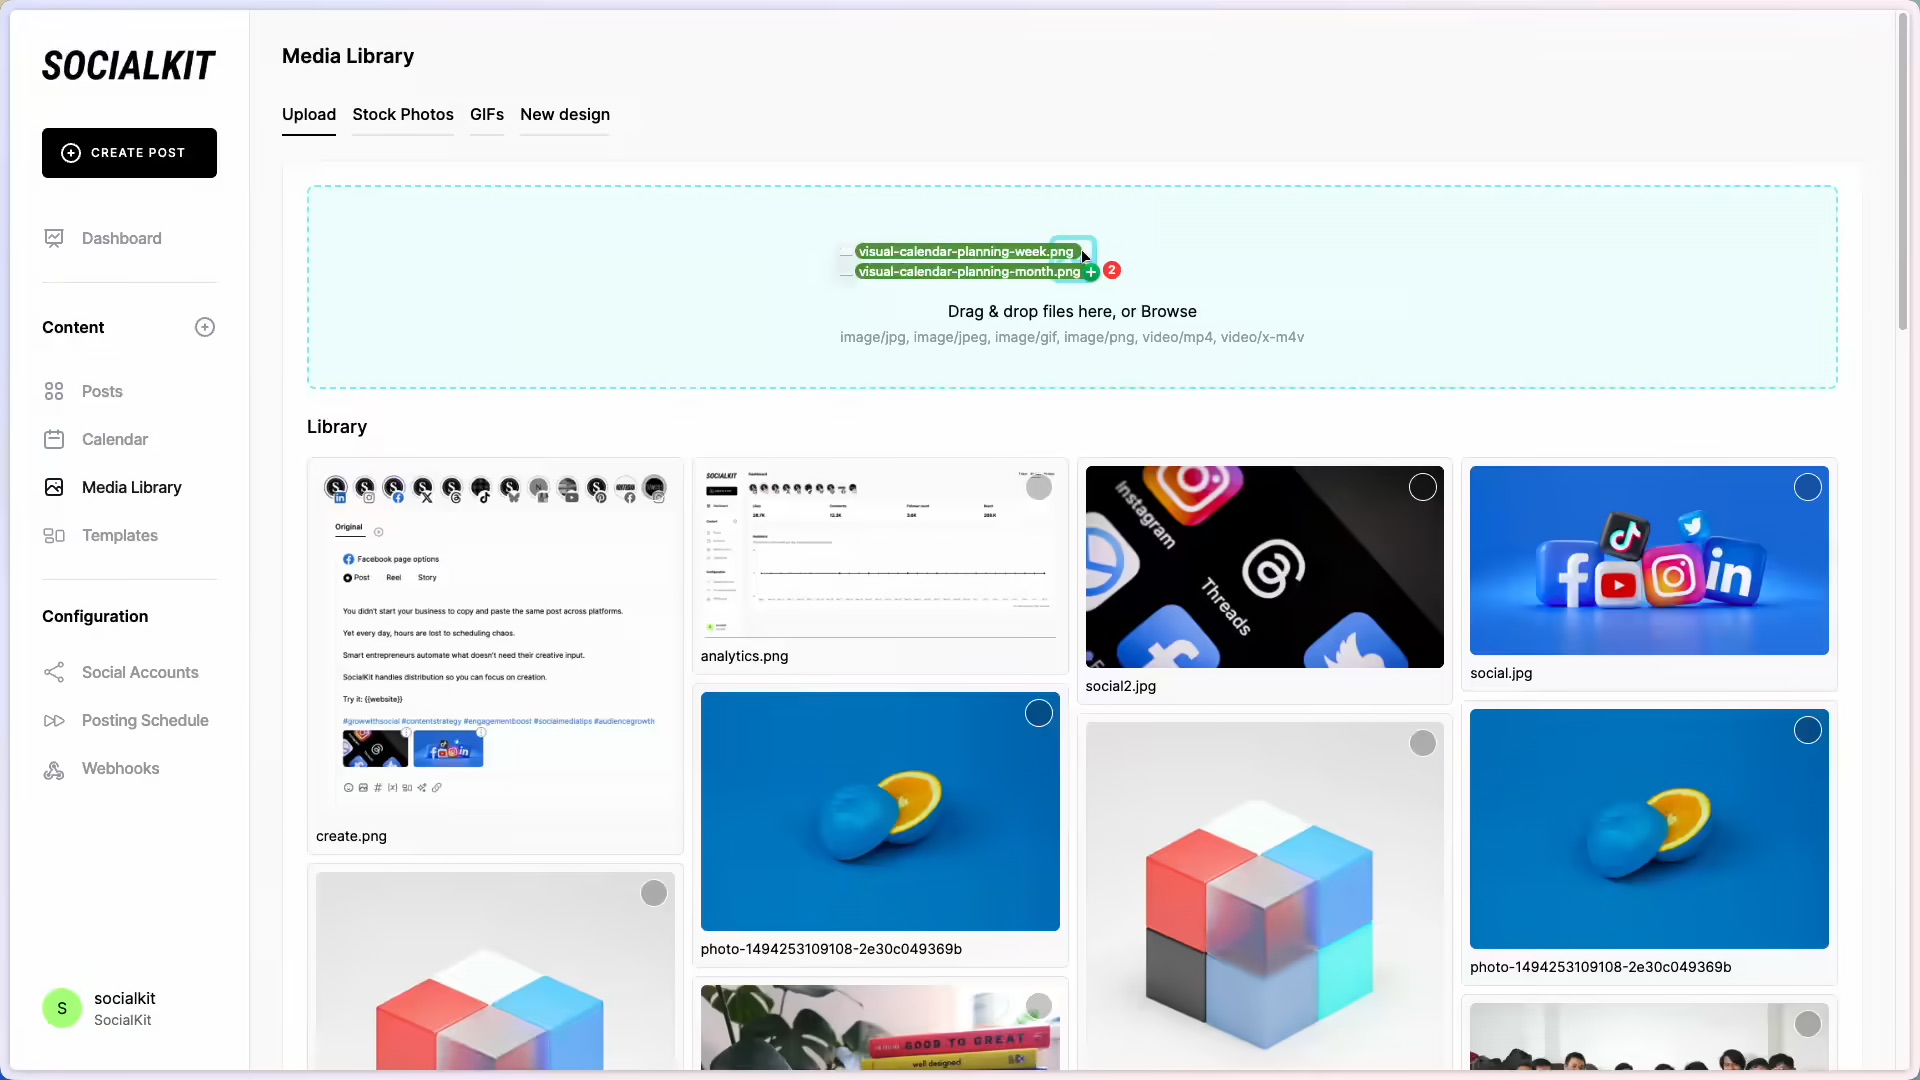Image resolution: width=1920 pixels, height=1080 pixels.
Task: Click the Dashboard chart icon
Action: [x=54, y=238]
